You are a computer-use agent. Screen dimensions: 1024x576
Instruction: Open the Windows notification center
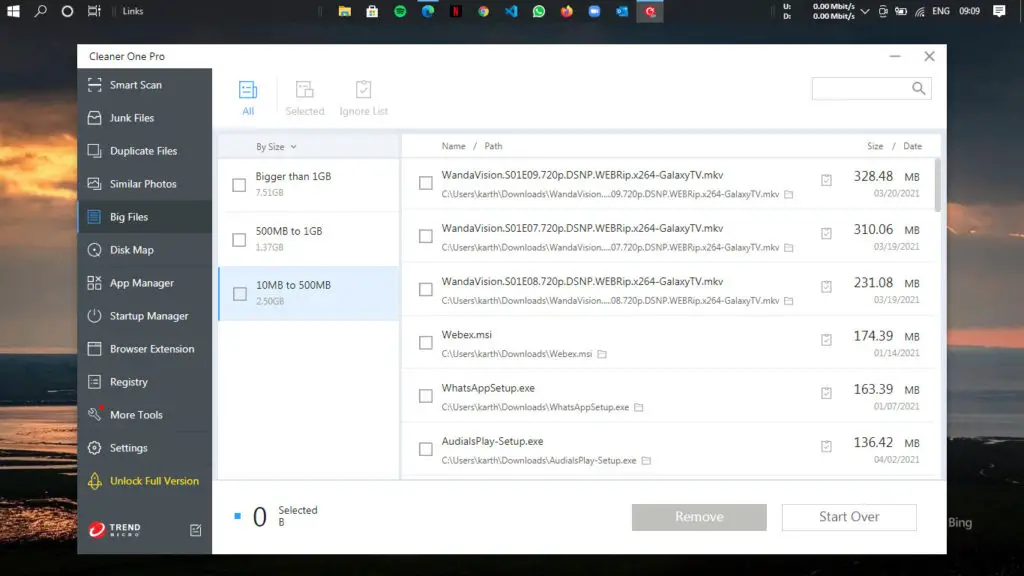(x=999, y=11)
